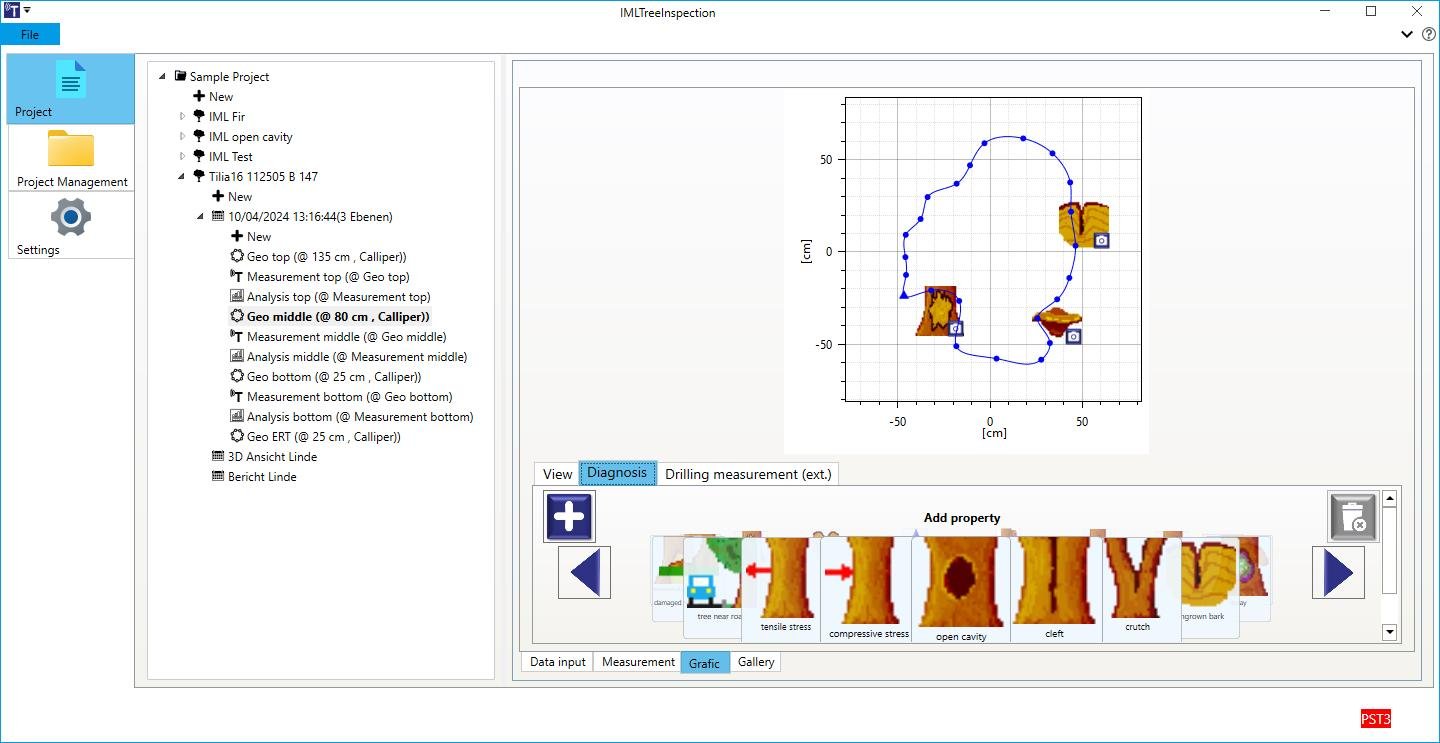Choose the compressive stress property icon

point(869,589)
